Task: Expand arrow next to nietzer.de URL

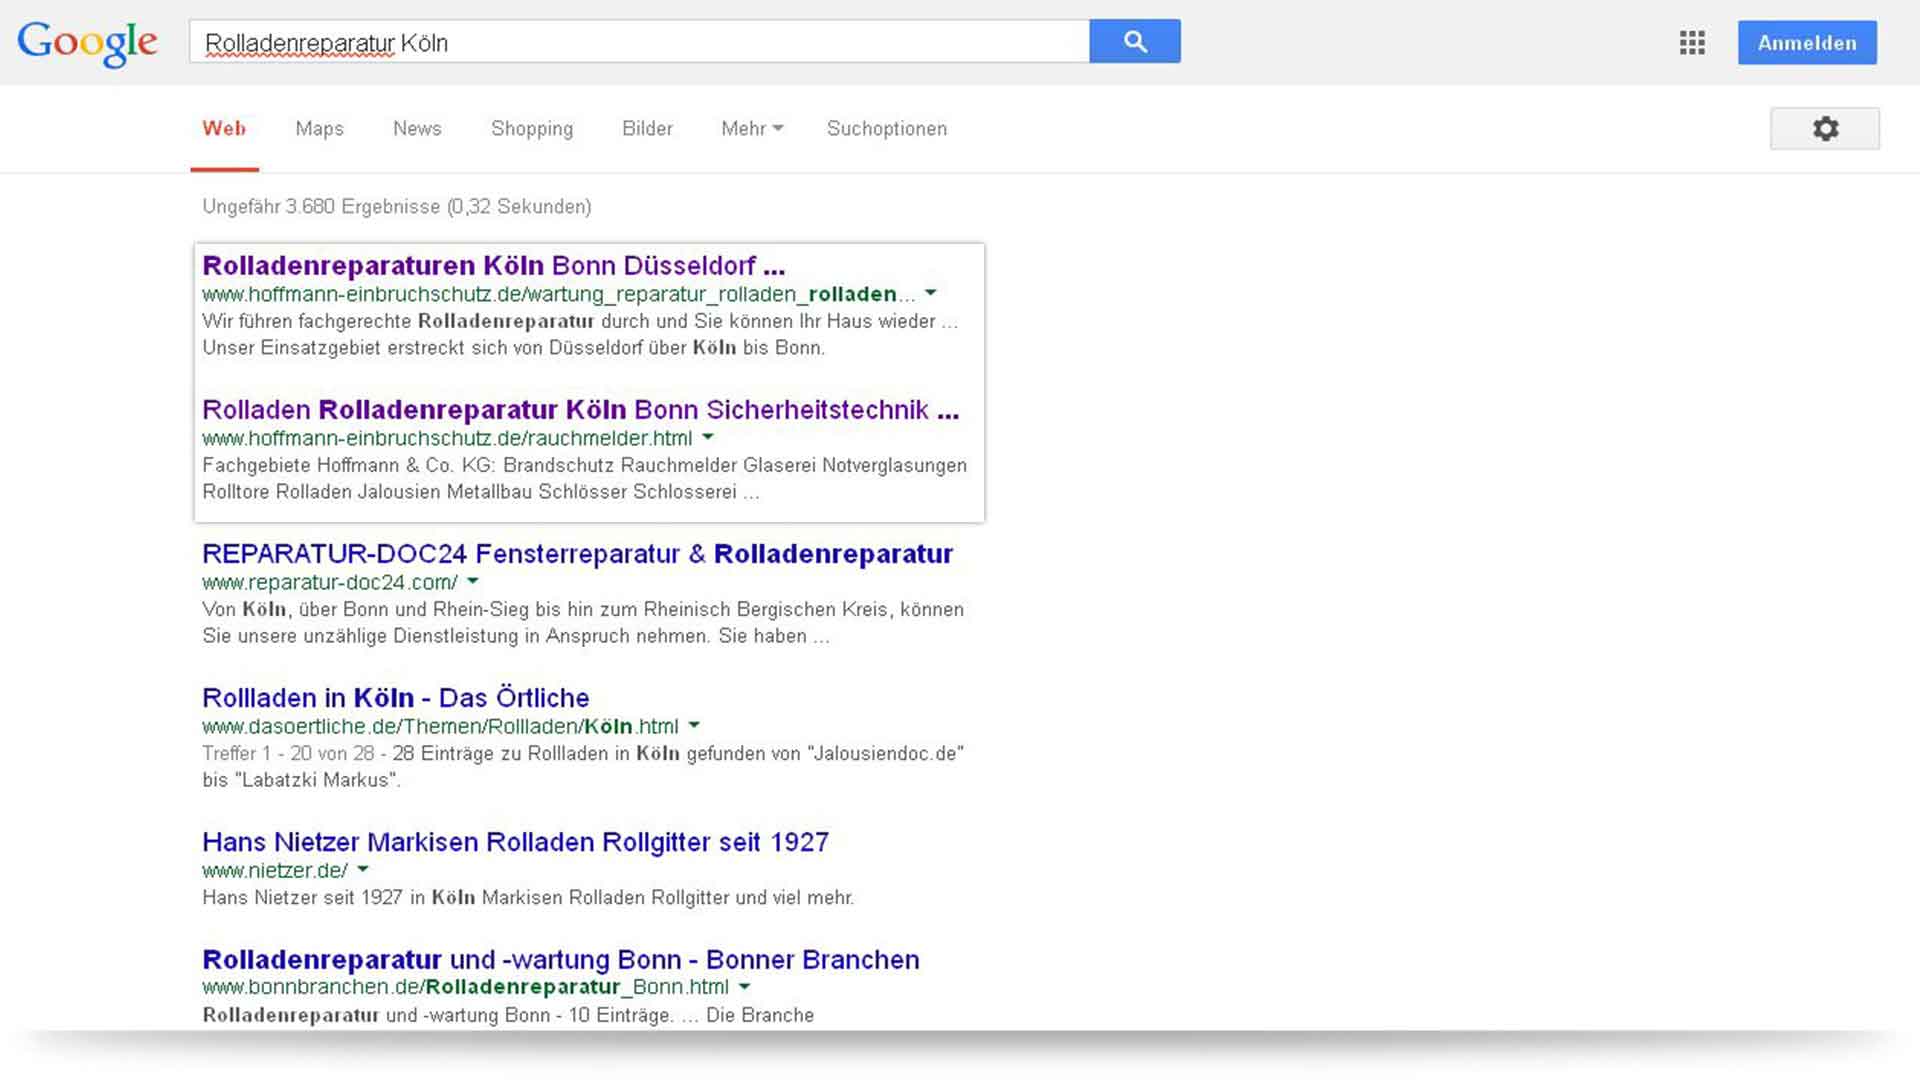Action: click(x=363, y=869)
